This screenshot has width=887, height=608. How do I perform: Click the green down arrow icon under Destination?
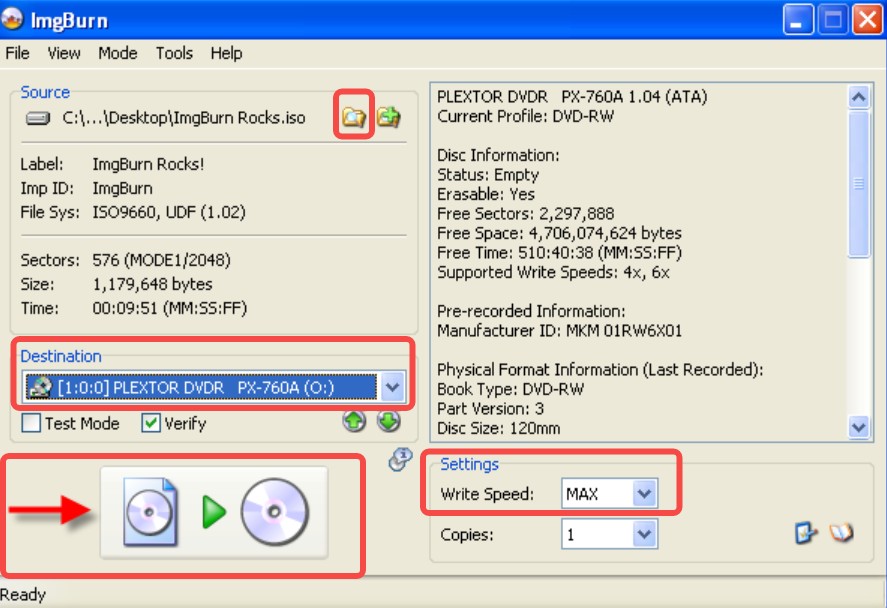[x=388, y=422]
